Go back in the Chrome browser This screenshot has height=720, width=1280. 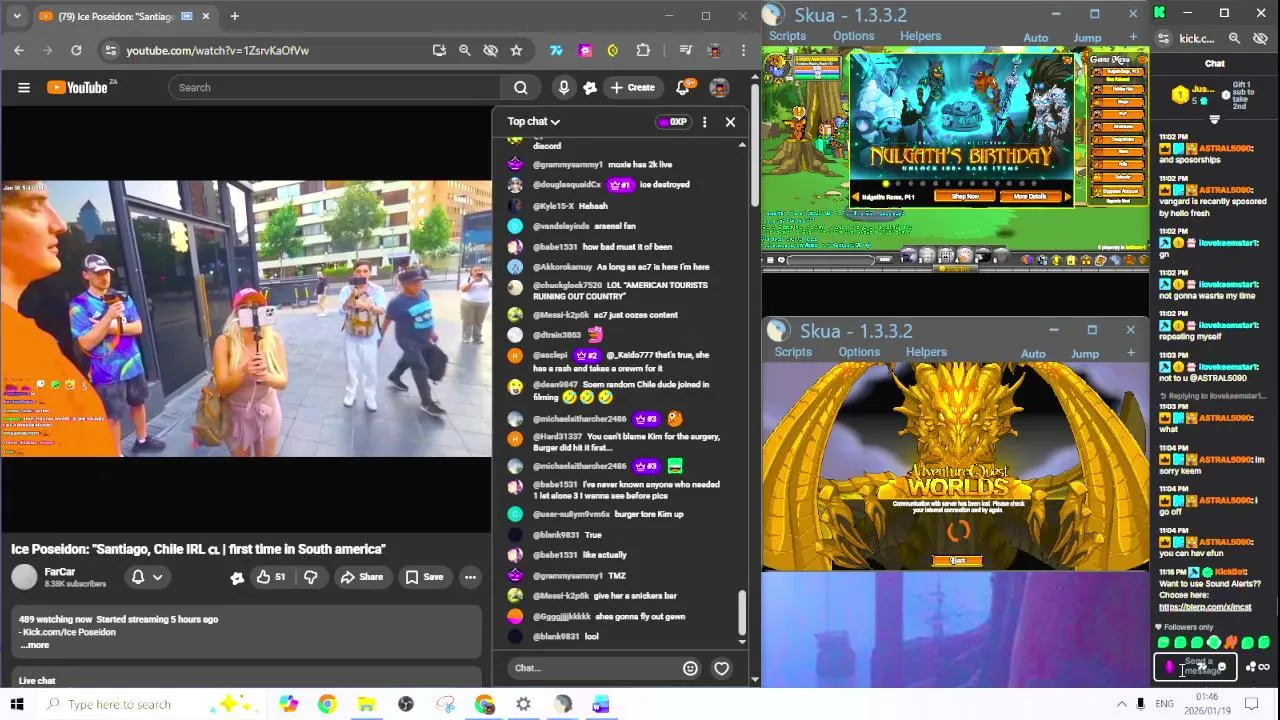pyautogui.click(x=19, y=50)
